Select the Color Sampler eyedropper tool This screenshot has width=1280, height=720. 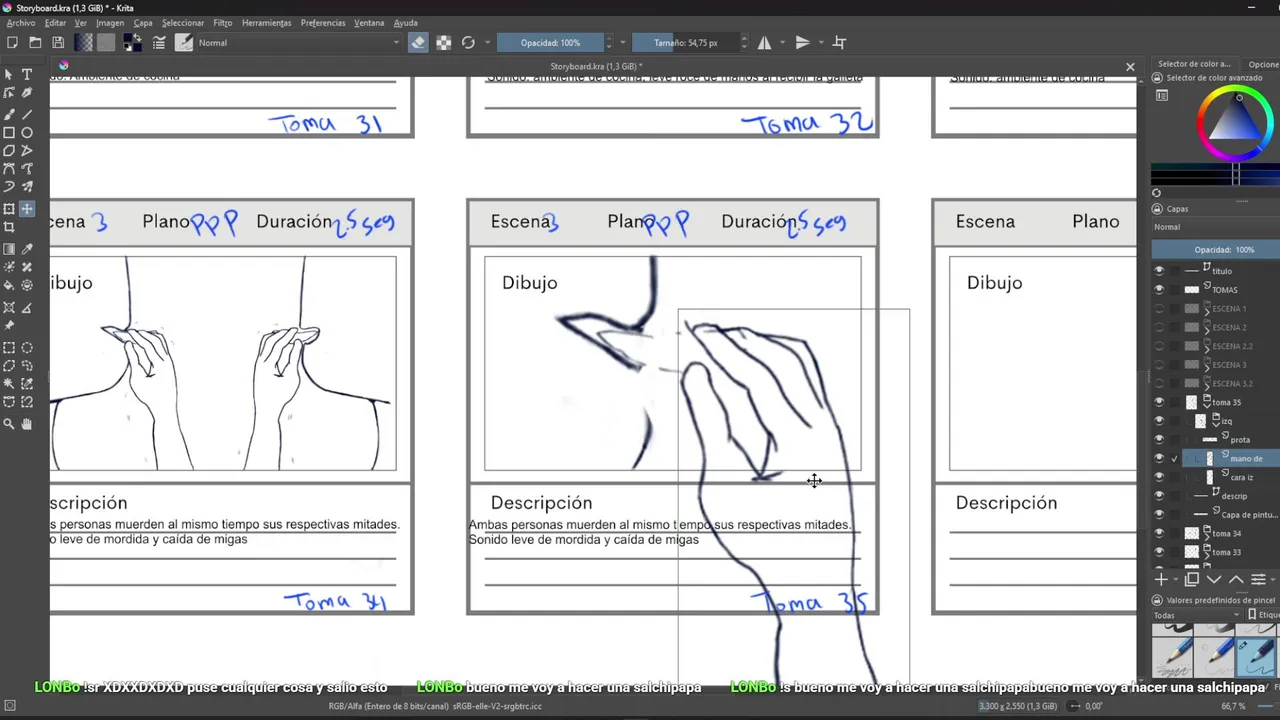click(27, 249)
